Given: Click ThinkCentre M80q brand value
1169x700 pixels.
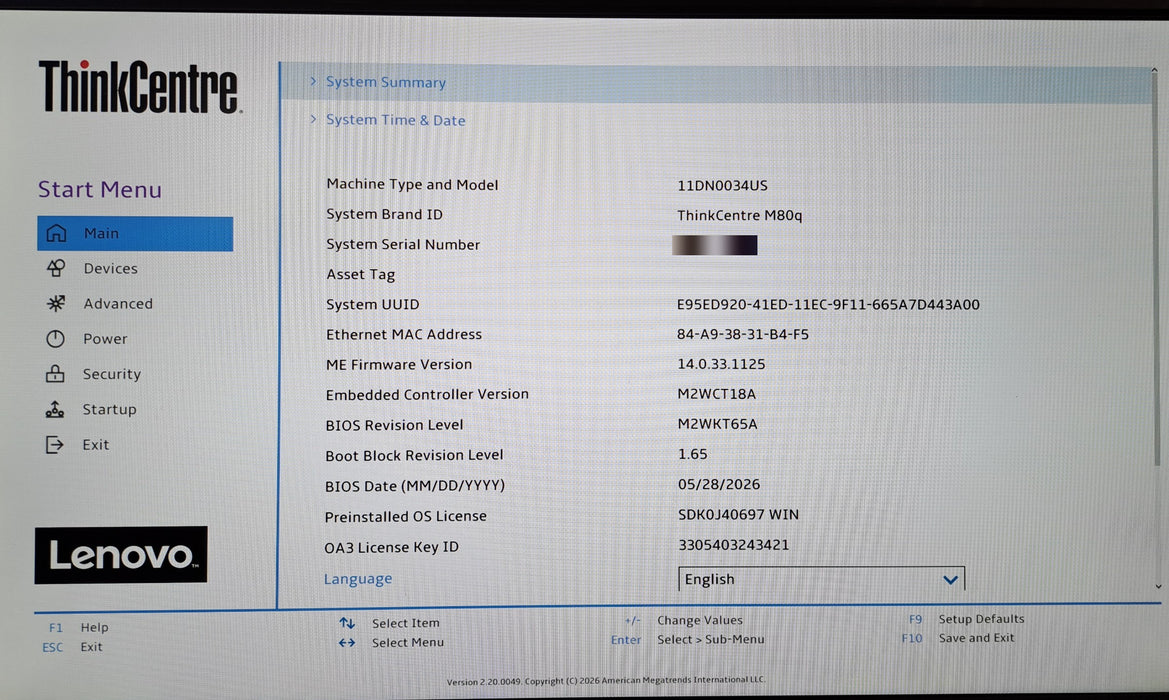Looking at the screenshot, I should (x=740, y=215).
